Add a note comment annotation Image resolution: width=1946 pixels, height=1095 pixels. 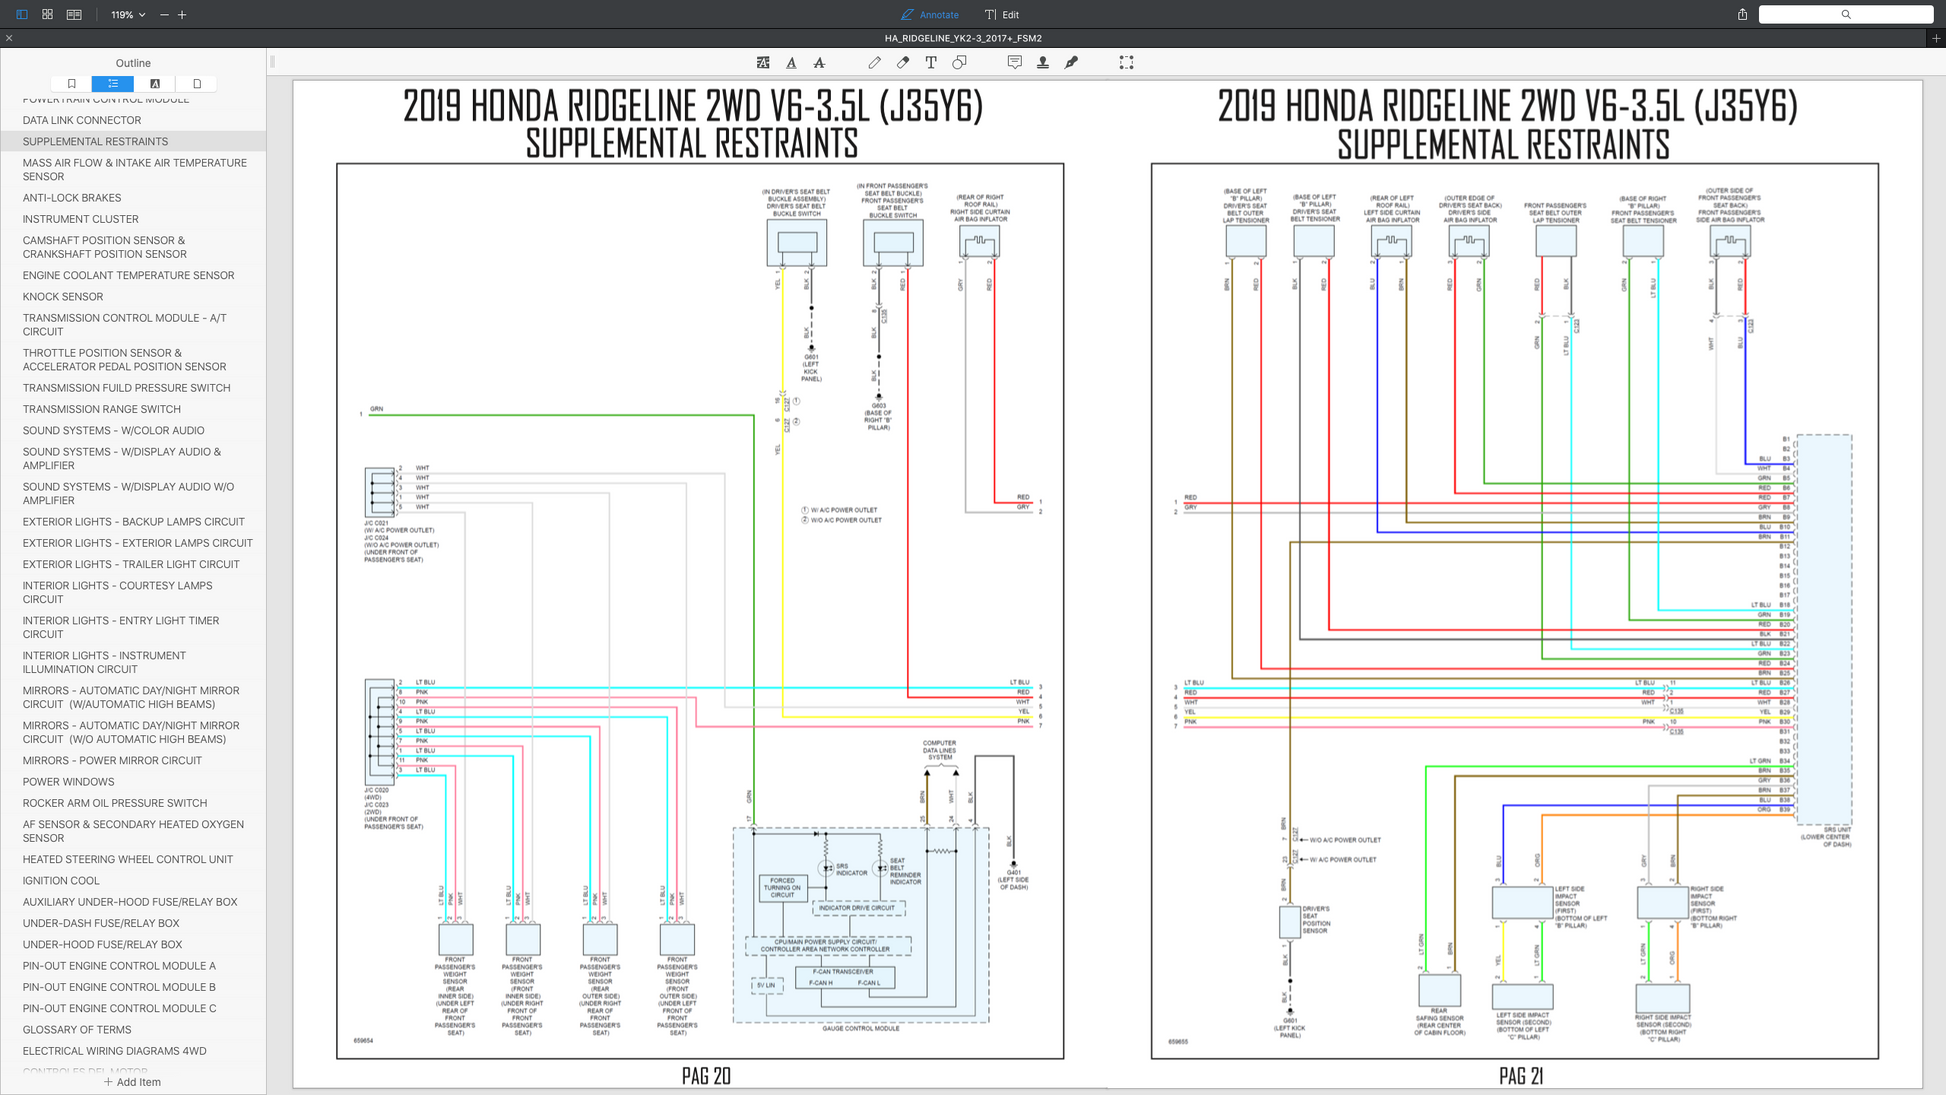pos(1014,62)
